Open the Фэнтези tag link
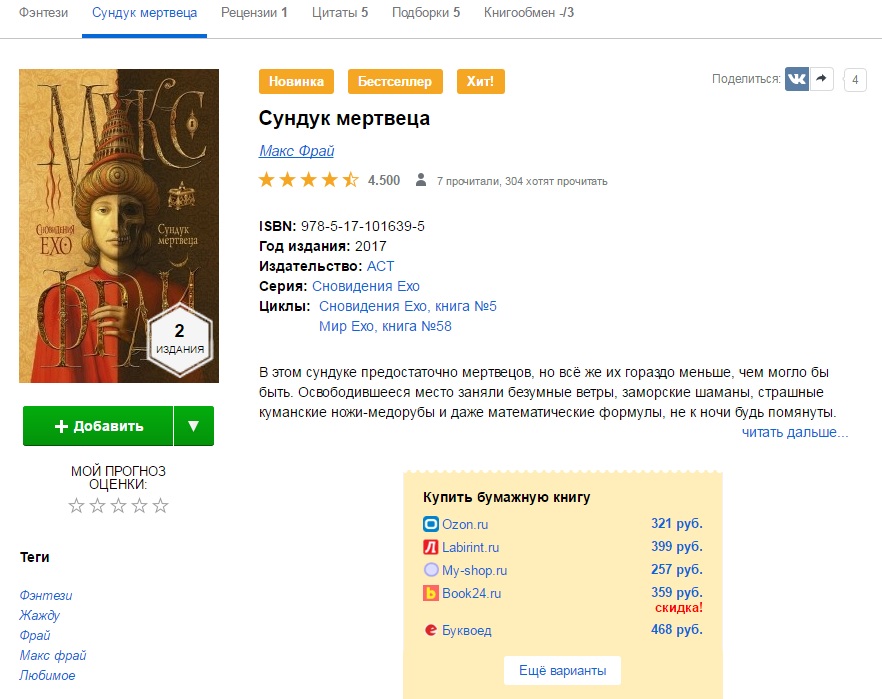The width and height of the screenshot is (882, 699). 46,595
